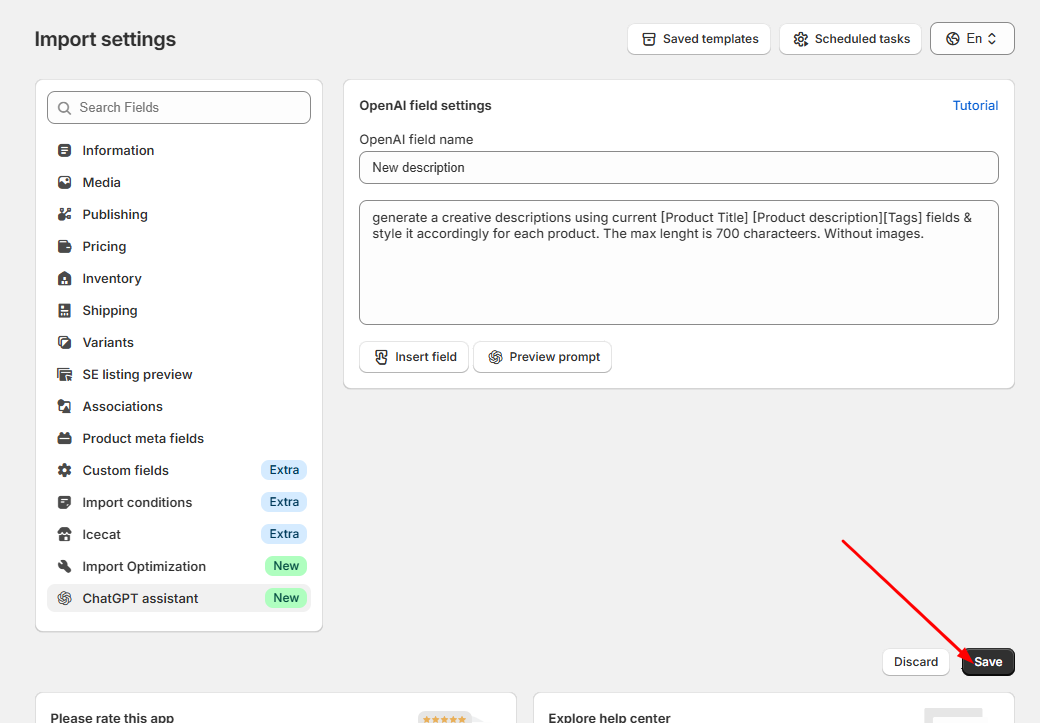Click the Extra badge beside Icecat

(x=284, y=534)
